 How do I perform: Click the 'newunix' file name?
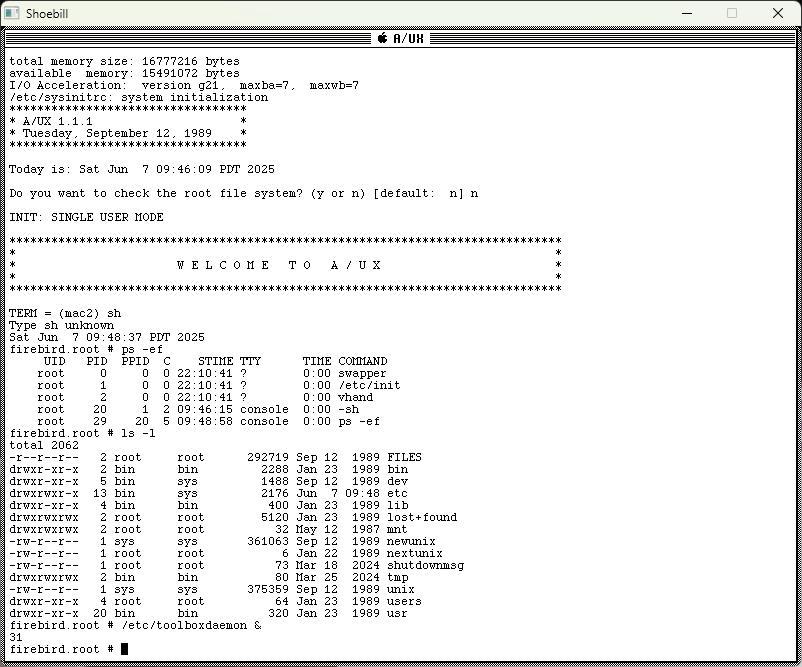[412, 542]
